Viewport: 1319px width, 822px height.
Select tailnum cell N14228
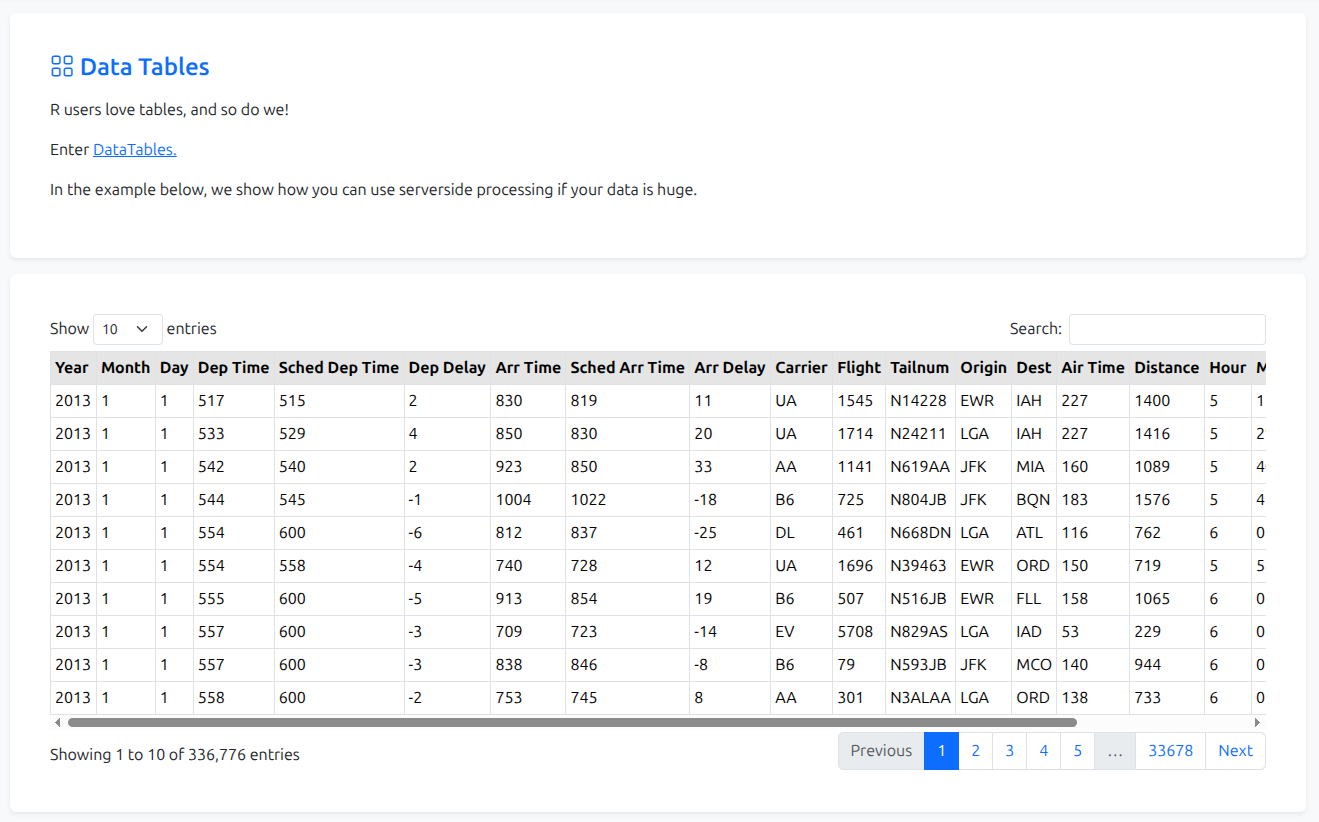918,401
